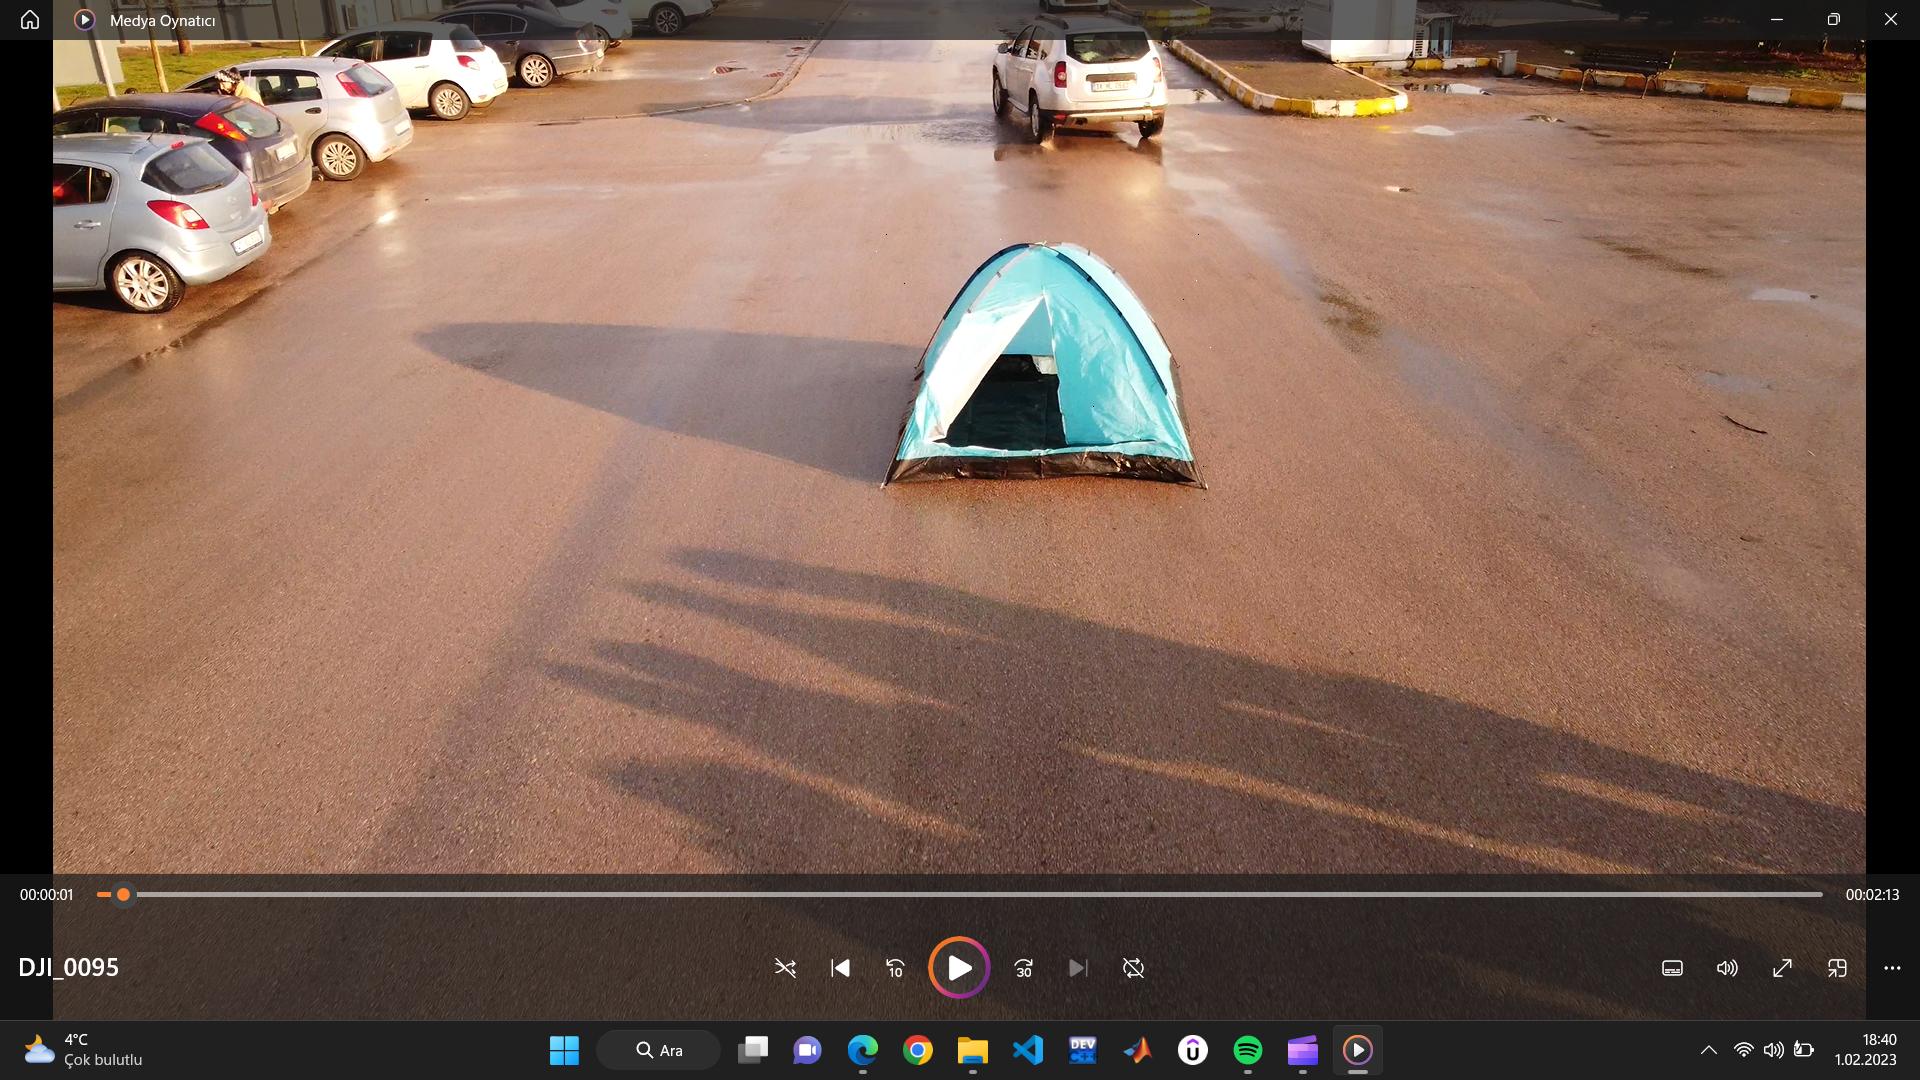This screenshot has width=1920, height=1080.
Task: Open the volume control
Action: click(1727, 968)
